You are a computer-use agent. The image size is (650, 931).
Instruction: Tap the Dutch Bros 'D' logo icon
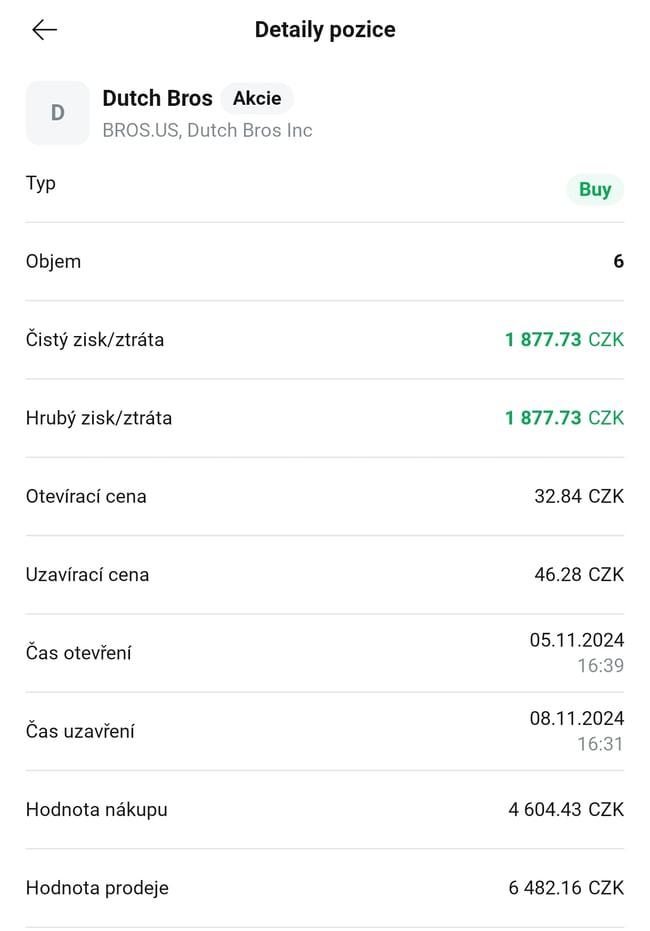point(57,113)
